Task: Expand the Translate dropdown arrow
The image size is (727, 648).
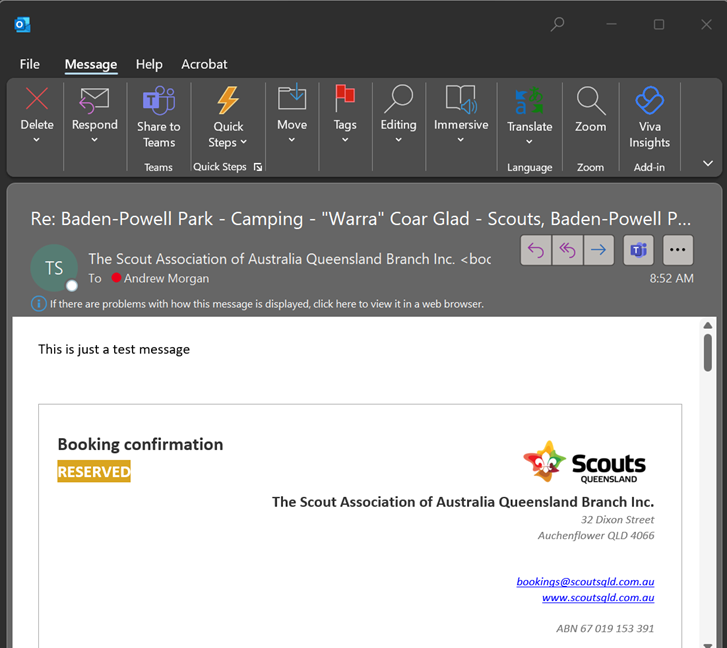Action: [x=529, y=141]
